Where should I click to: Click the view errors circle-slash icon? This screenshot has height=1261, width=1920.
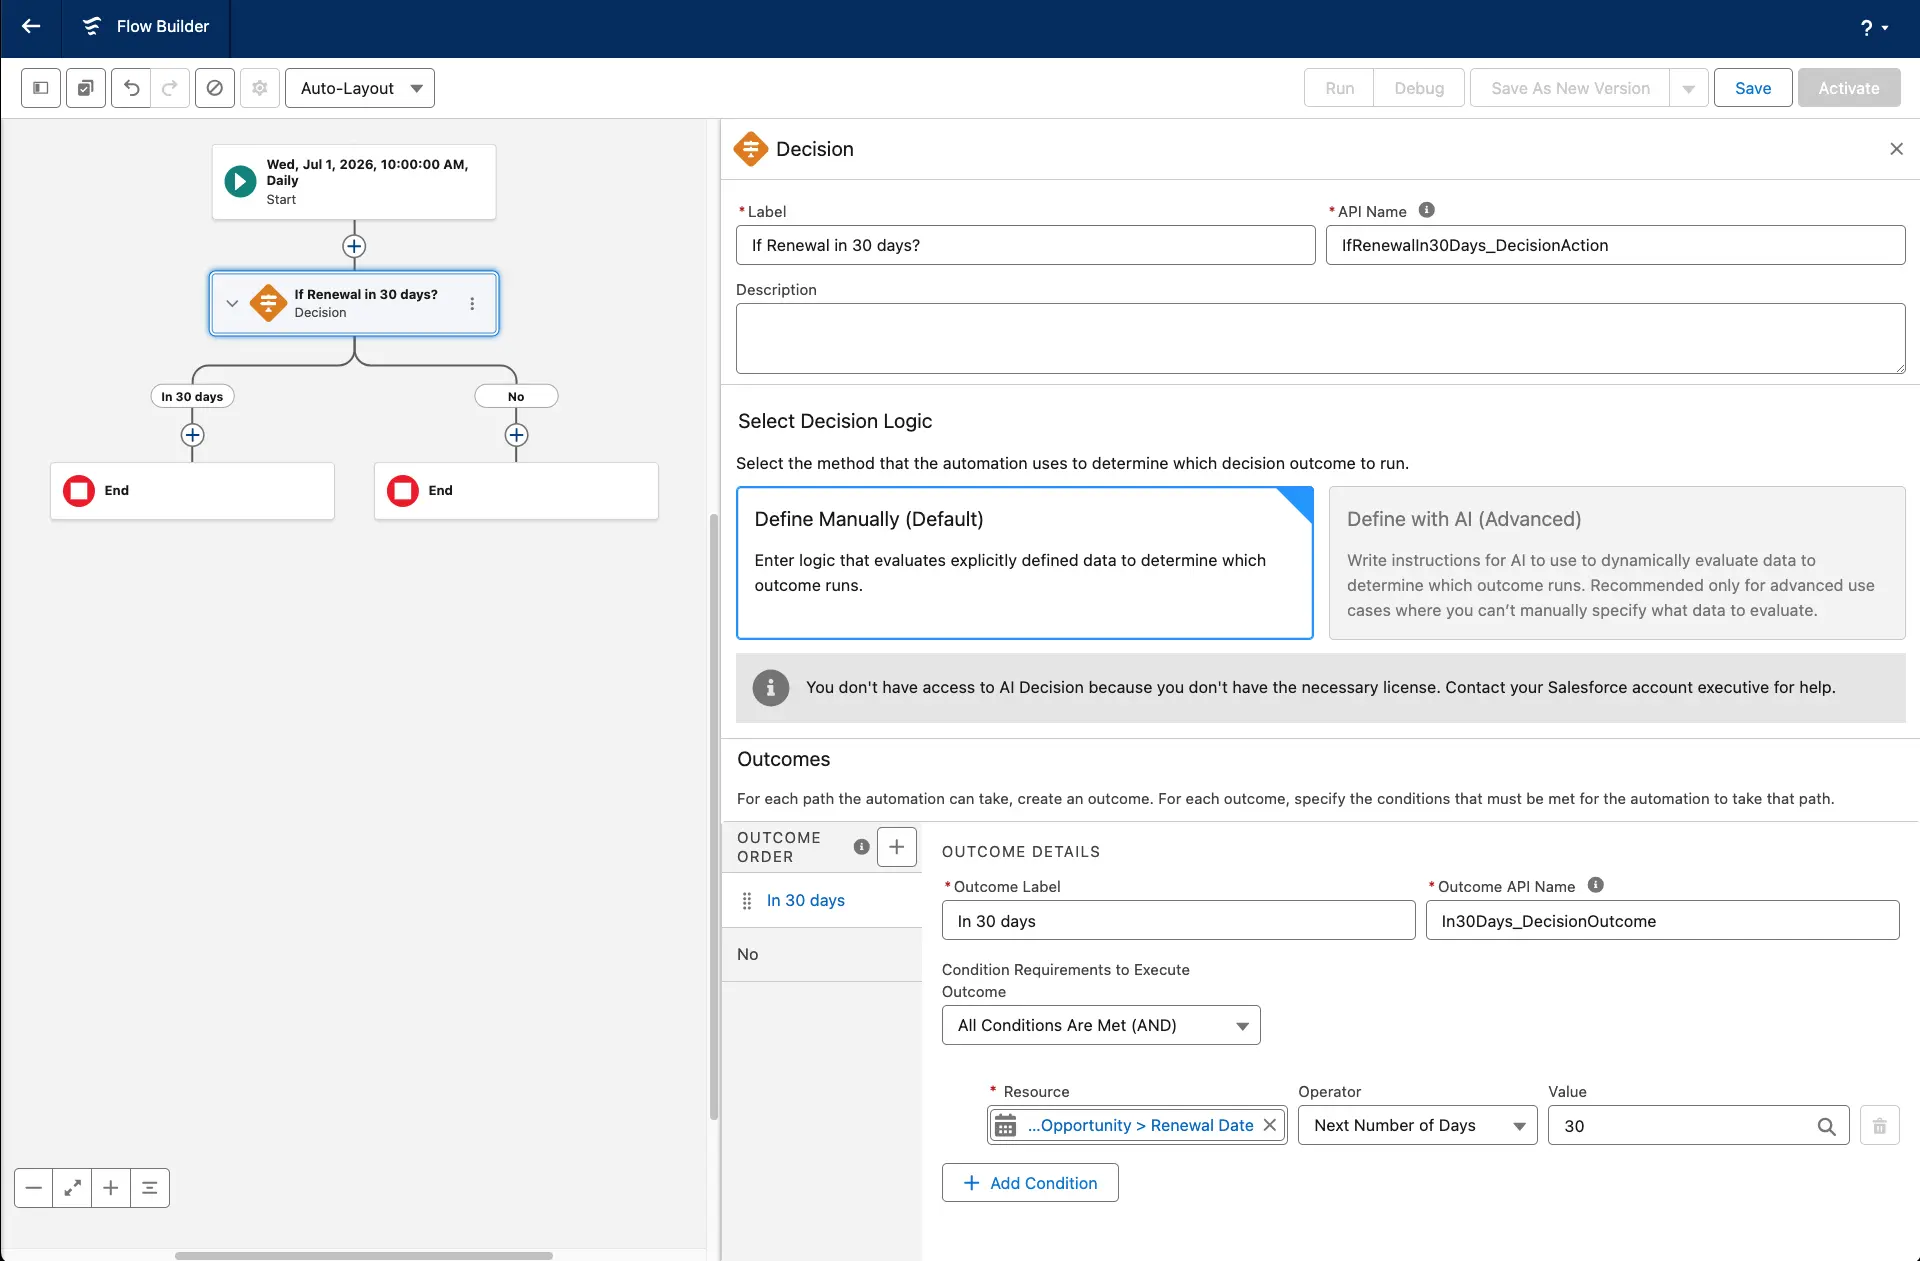(215, 88)
